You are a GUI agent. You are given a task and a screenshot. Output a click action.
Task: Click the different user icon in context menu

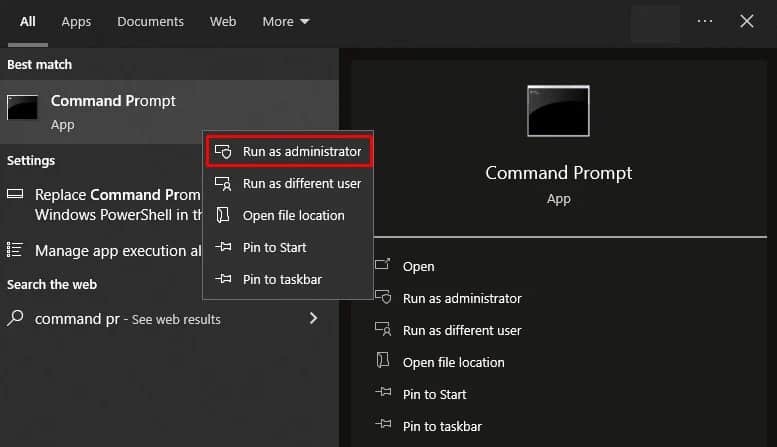[x=223, y=183]
